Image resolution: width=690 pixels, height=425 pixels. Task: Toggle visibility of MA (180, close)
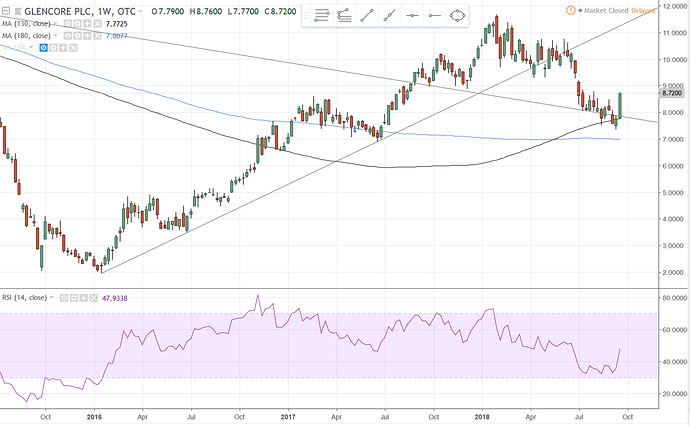pyautogui.click(x=66, y=34)
